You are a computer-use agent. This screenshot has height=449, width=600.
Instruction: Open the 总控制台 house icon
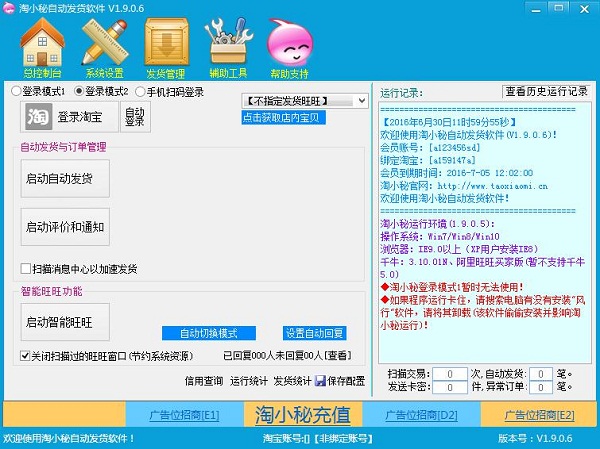coord(42,42)
